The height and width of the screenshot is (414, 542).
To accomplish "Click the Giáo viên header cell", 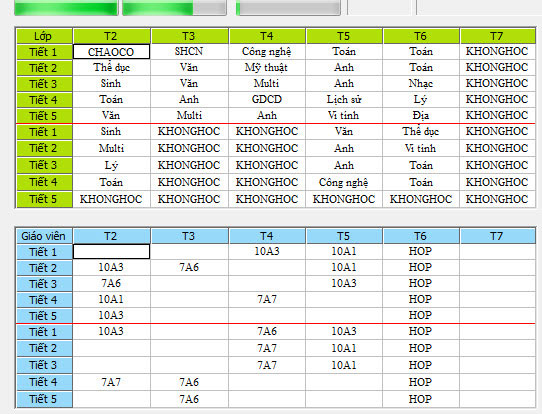I will click(44, 236).
